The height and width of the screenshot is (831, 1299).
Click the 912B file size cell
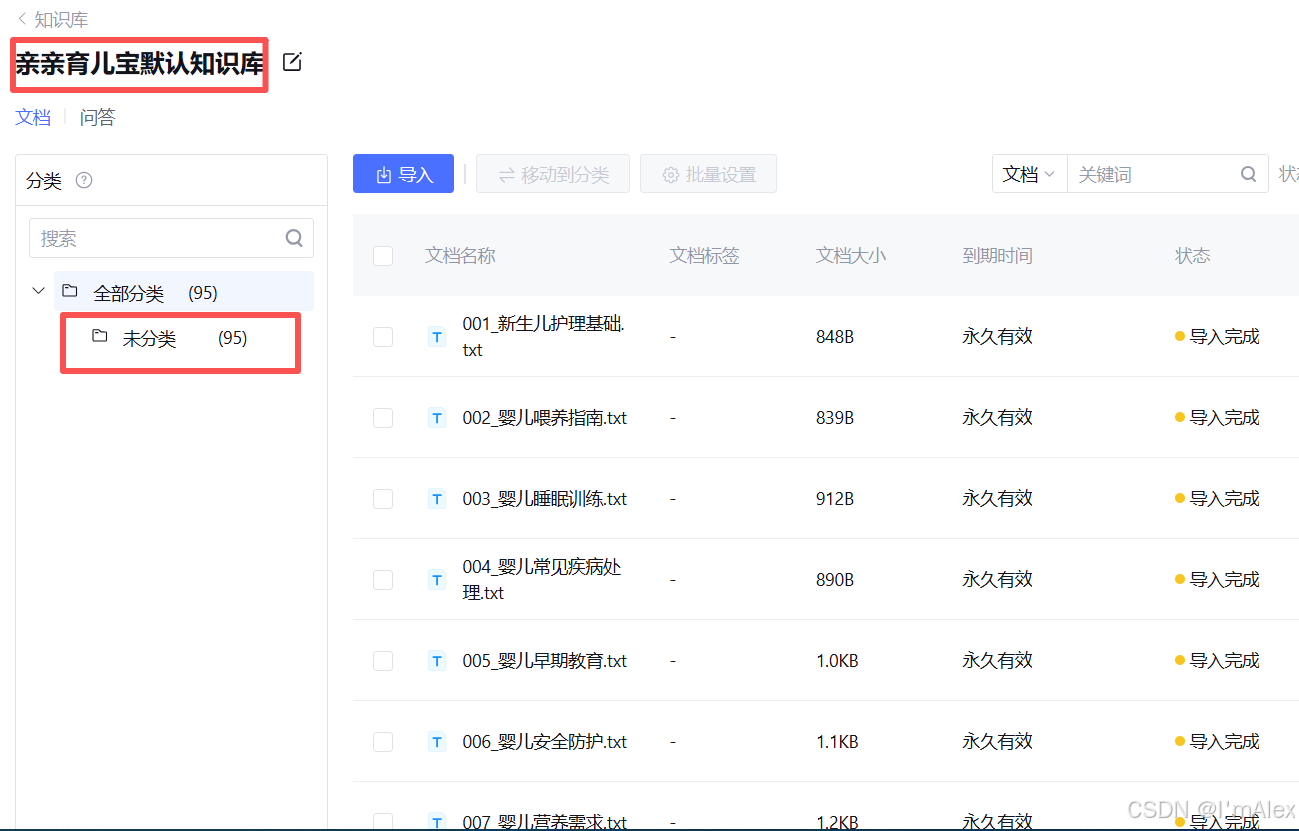pyautogui.click(x=835, y=499)
